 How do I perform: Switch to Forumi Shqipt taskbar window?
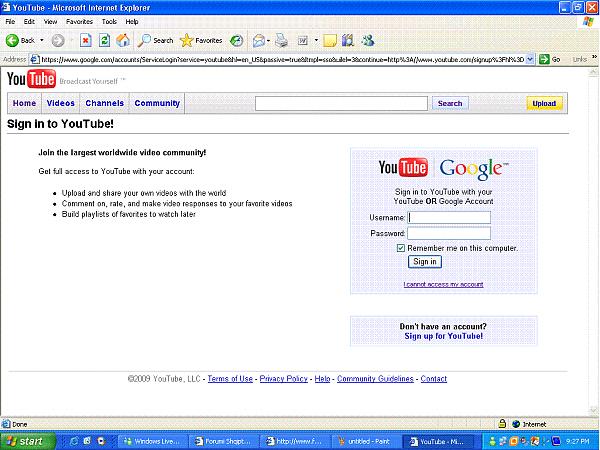coord(224,441)
